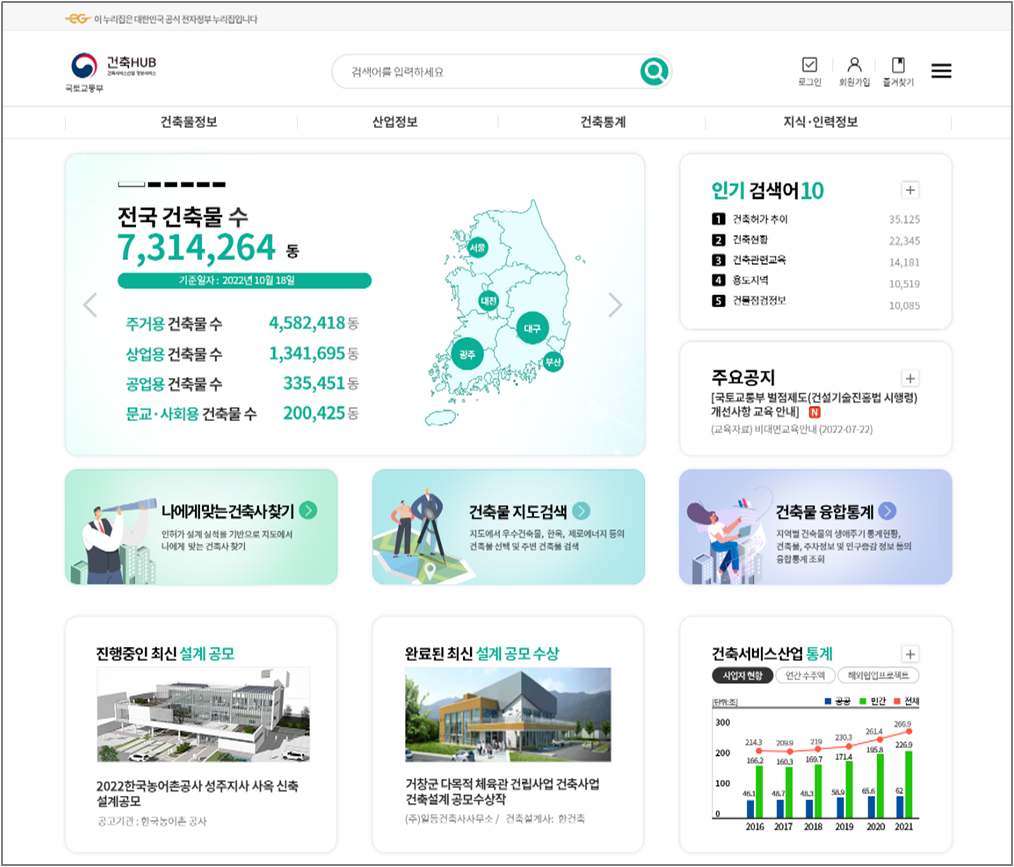Expand 건축서비스산업 통계 via plus button
The width and height of the screenshot is (1014, 867).
coord(910,653)
